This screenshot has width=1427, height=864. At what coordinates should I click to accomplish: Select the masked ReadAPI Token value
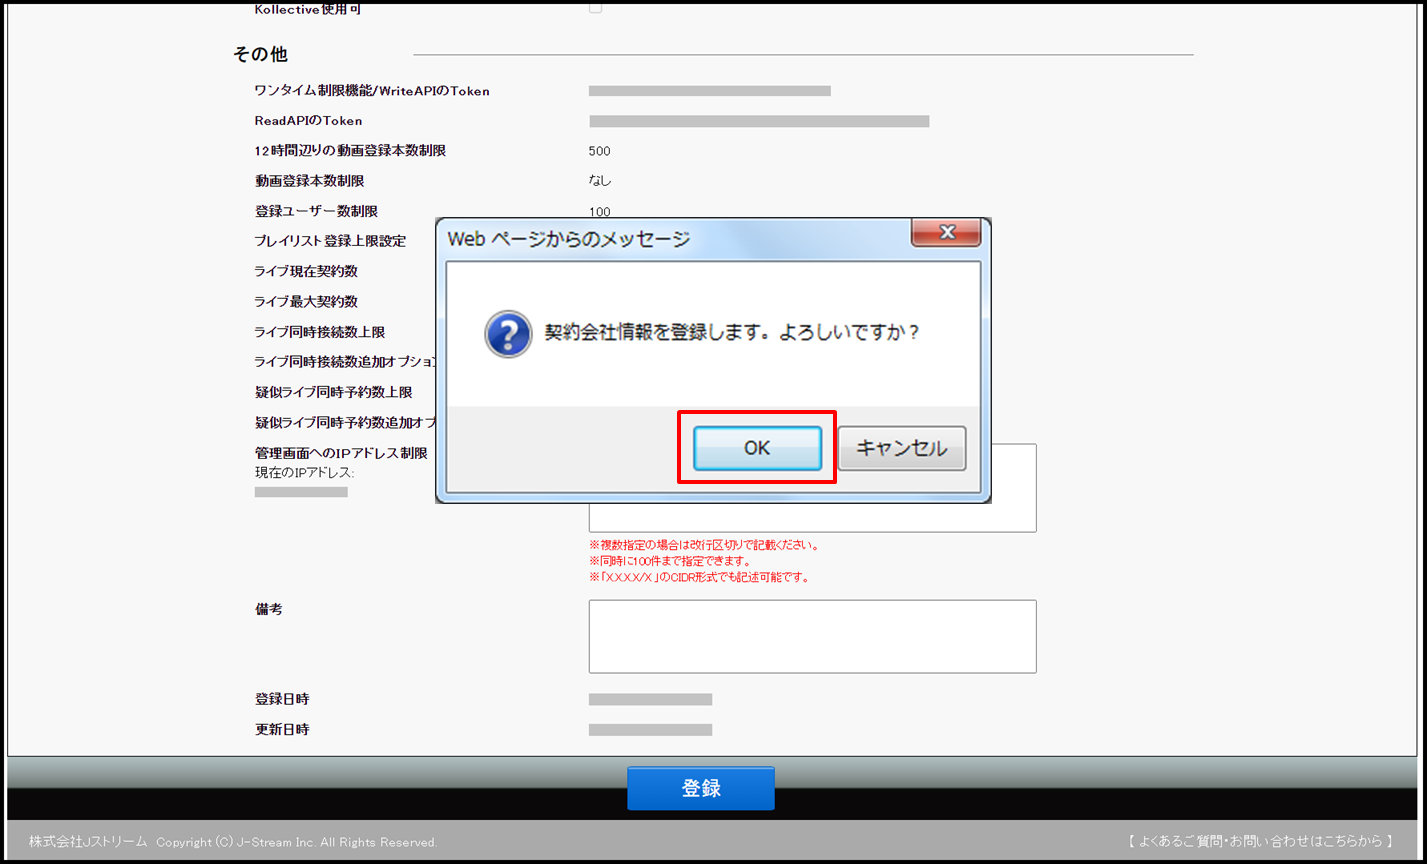[759, 121]
